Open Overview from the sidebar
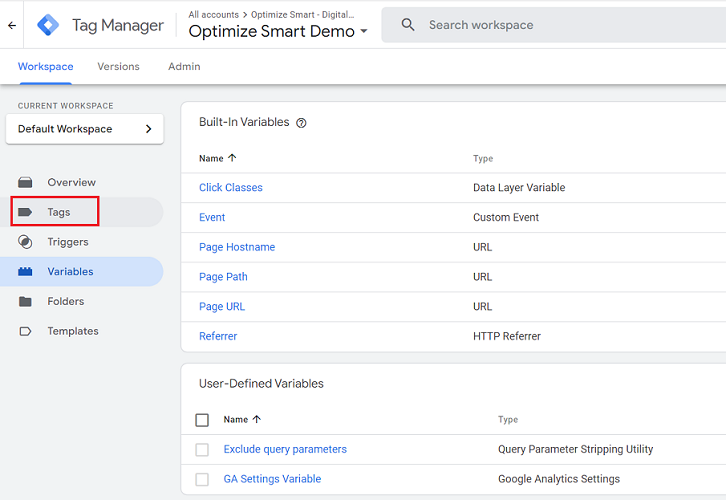 click(71, 182)
